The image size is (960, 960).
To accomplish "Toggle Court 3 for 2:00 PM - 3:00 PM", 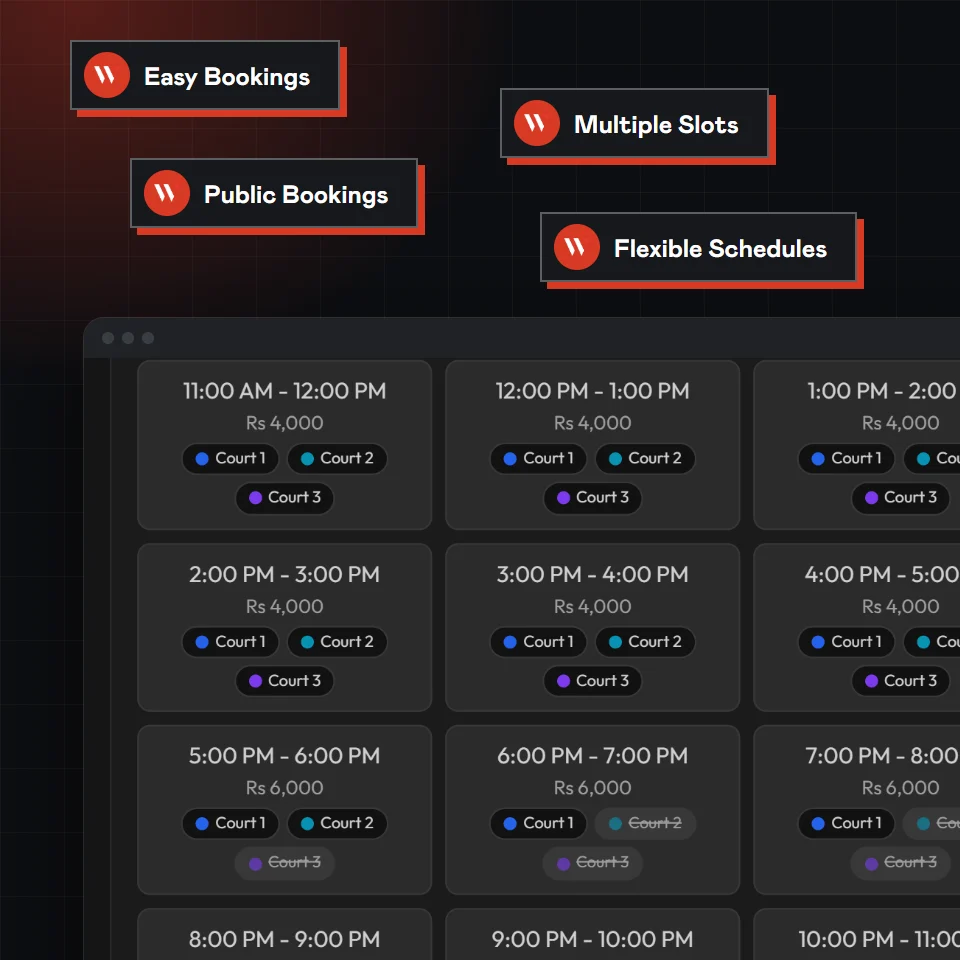I will pyautogui.click(x=285, y=681).
